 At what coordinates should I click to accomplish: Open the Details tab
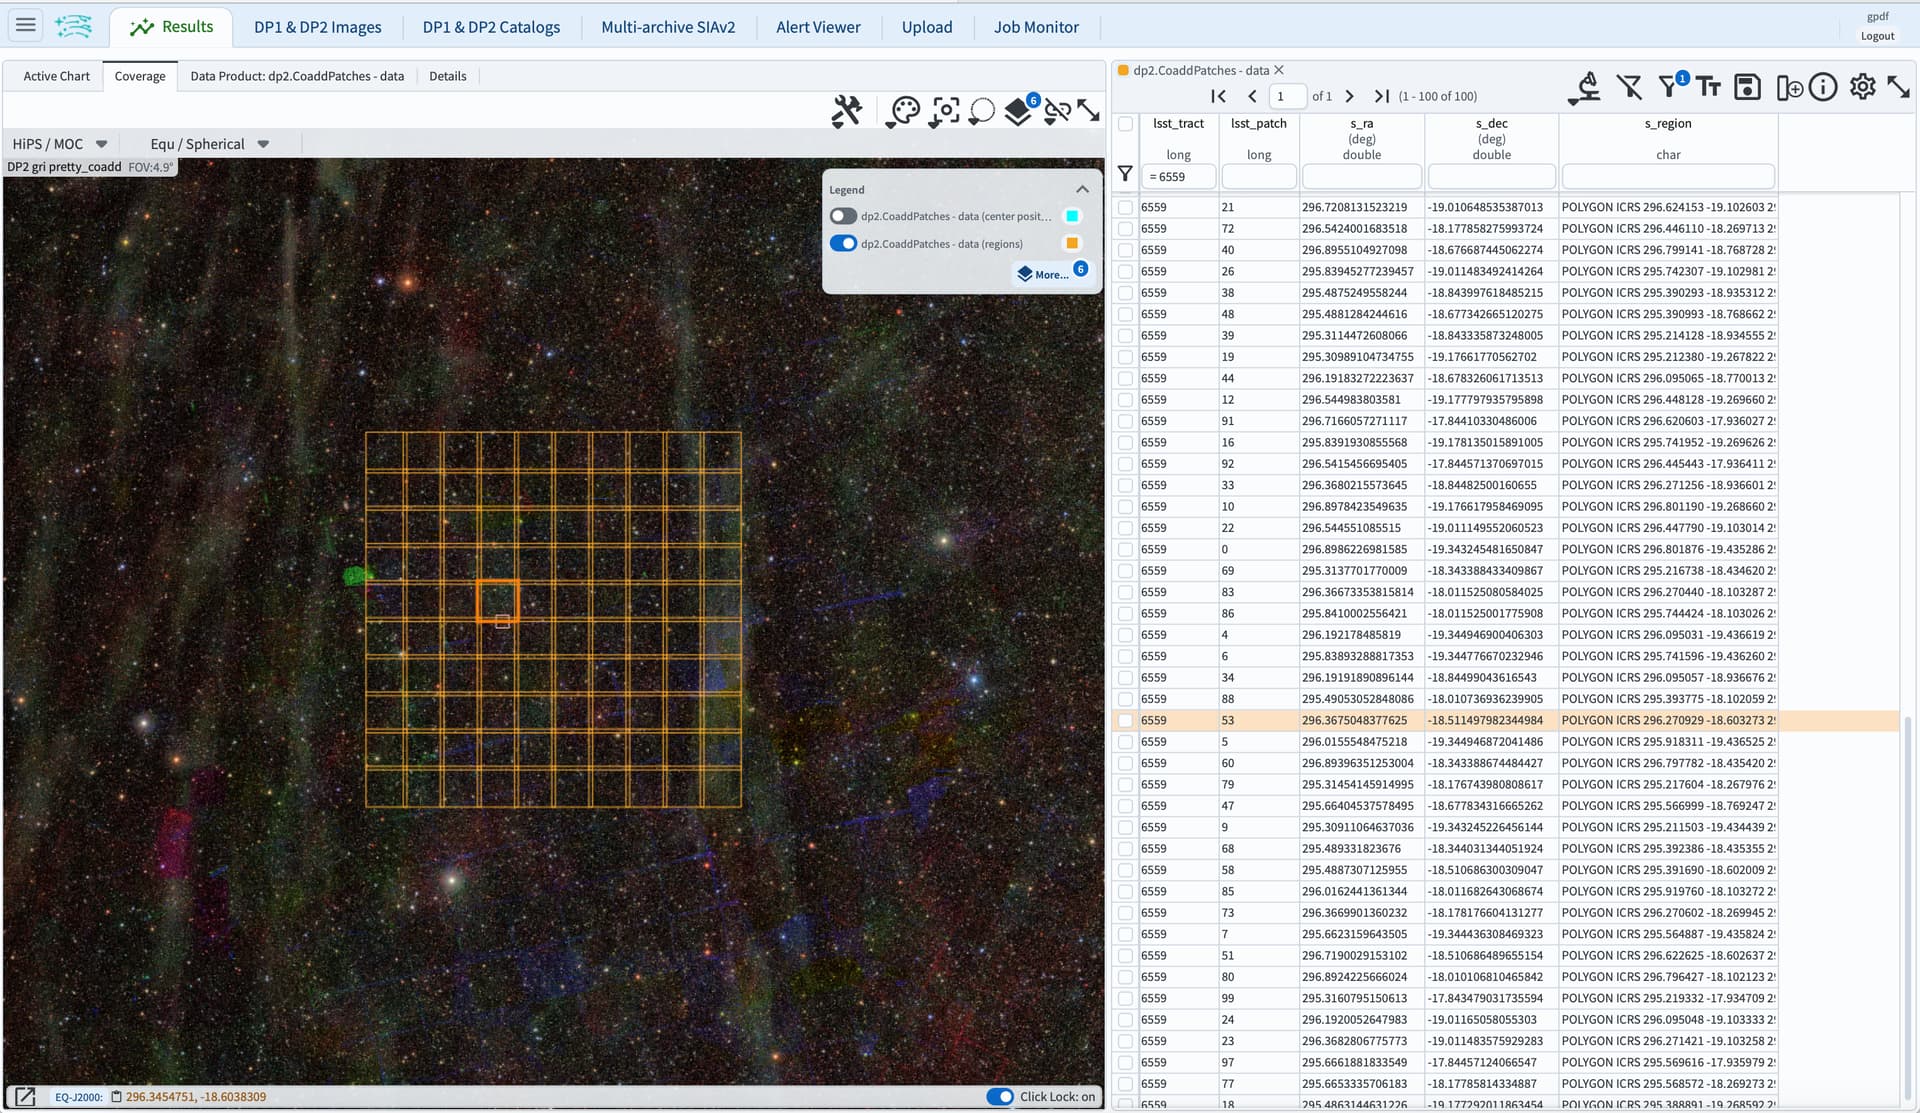pos(447,76)
